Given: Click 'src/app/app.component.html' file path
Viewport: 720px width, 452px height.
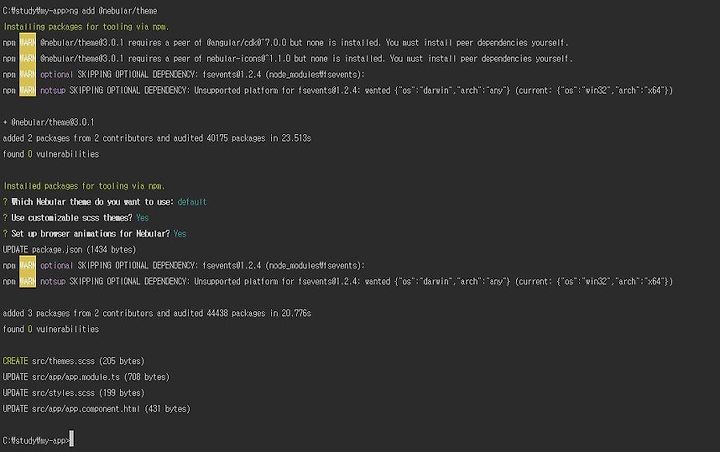Looking at the screenshot, I should coord(86,409).
